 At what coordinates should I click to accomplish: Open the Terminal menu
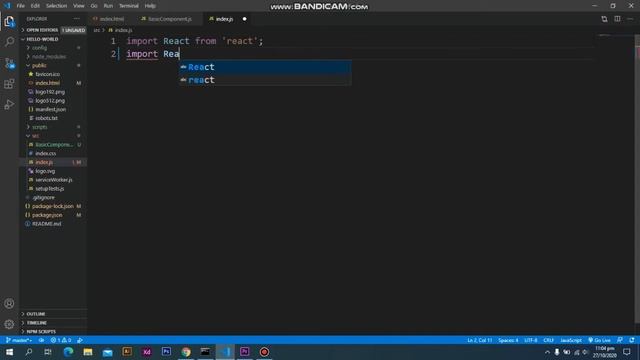(x=129, y=6)
